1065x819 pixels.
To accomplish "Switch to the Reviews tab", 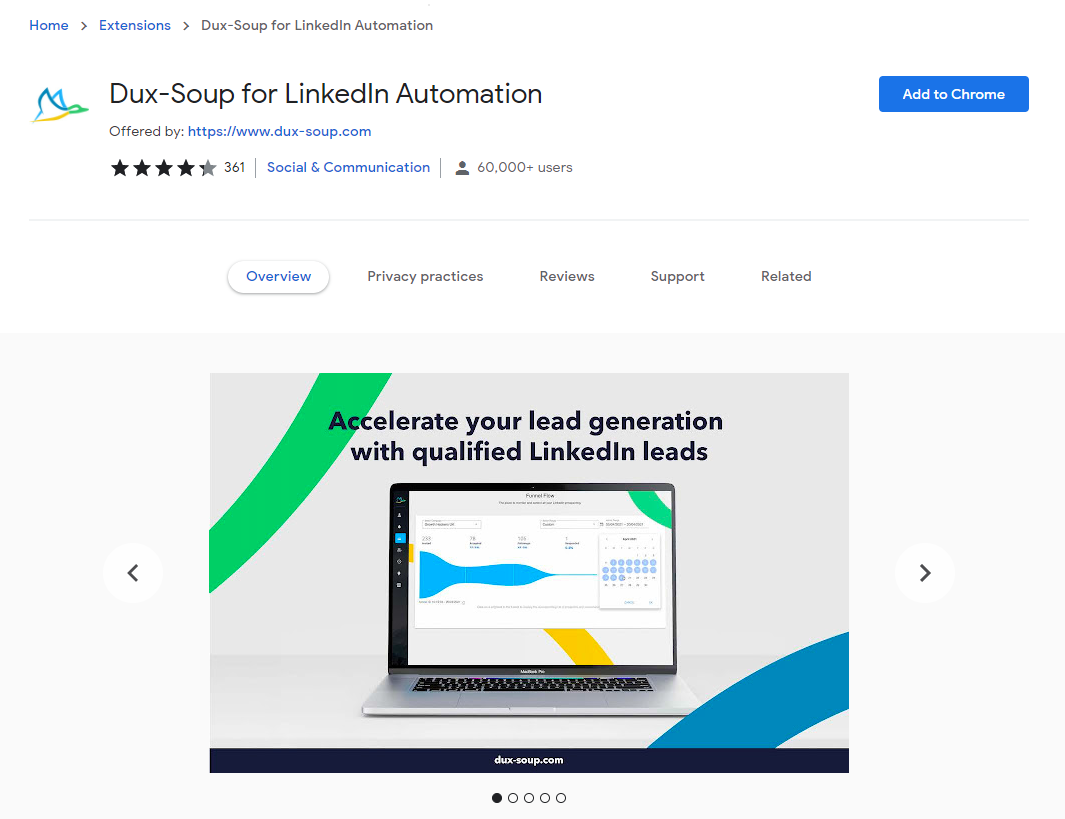I will click(x=566, y=276).
